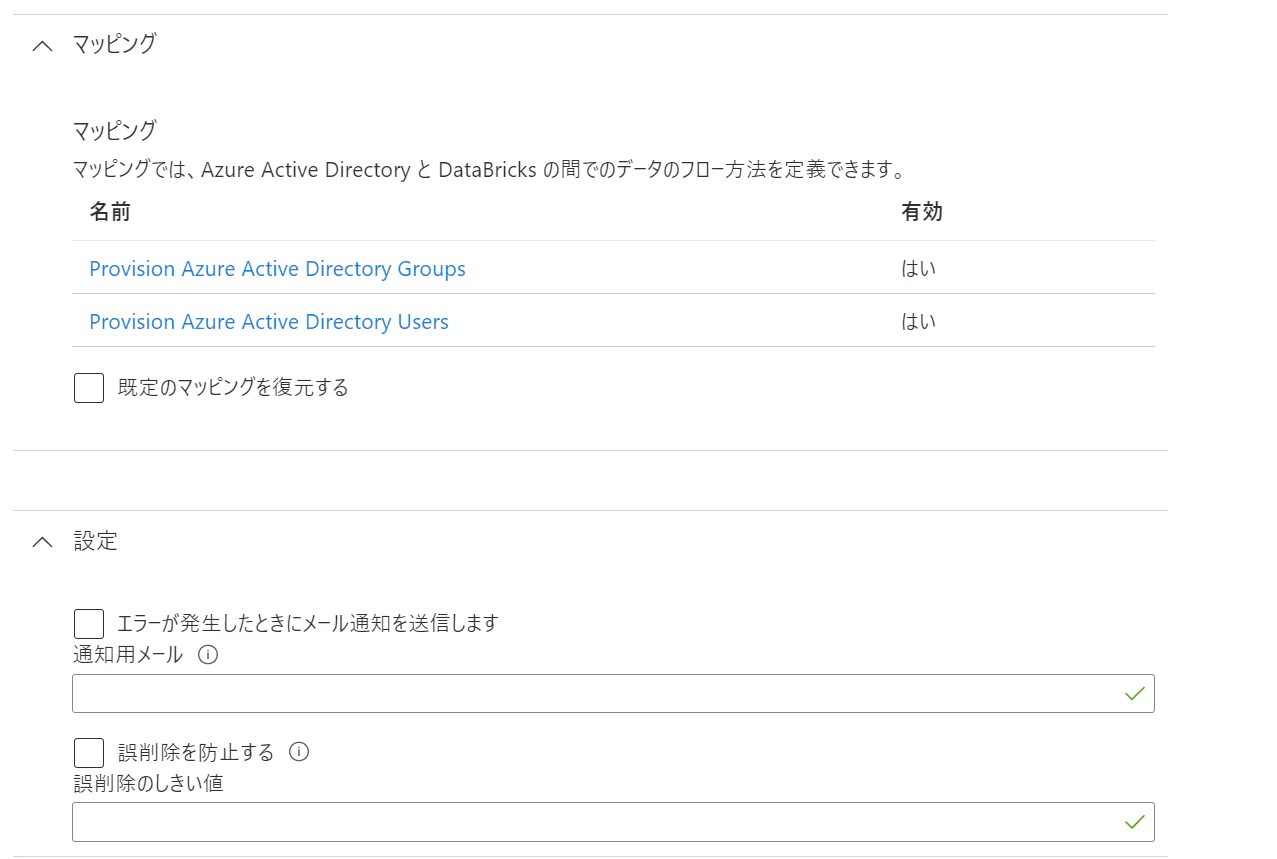Focus the 誤削除のしきい値 input field
The image size is (1277, 859).
613,822
